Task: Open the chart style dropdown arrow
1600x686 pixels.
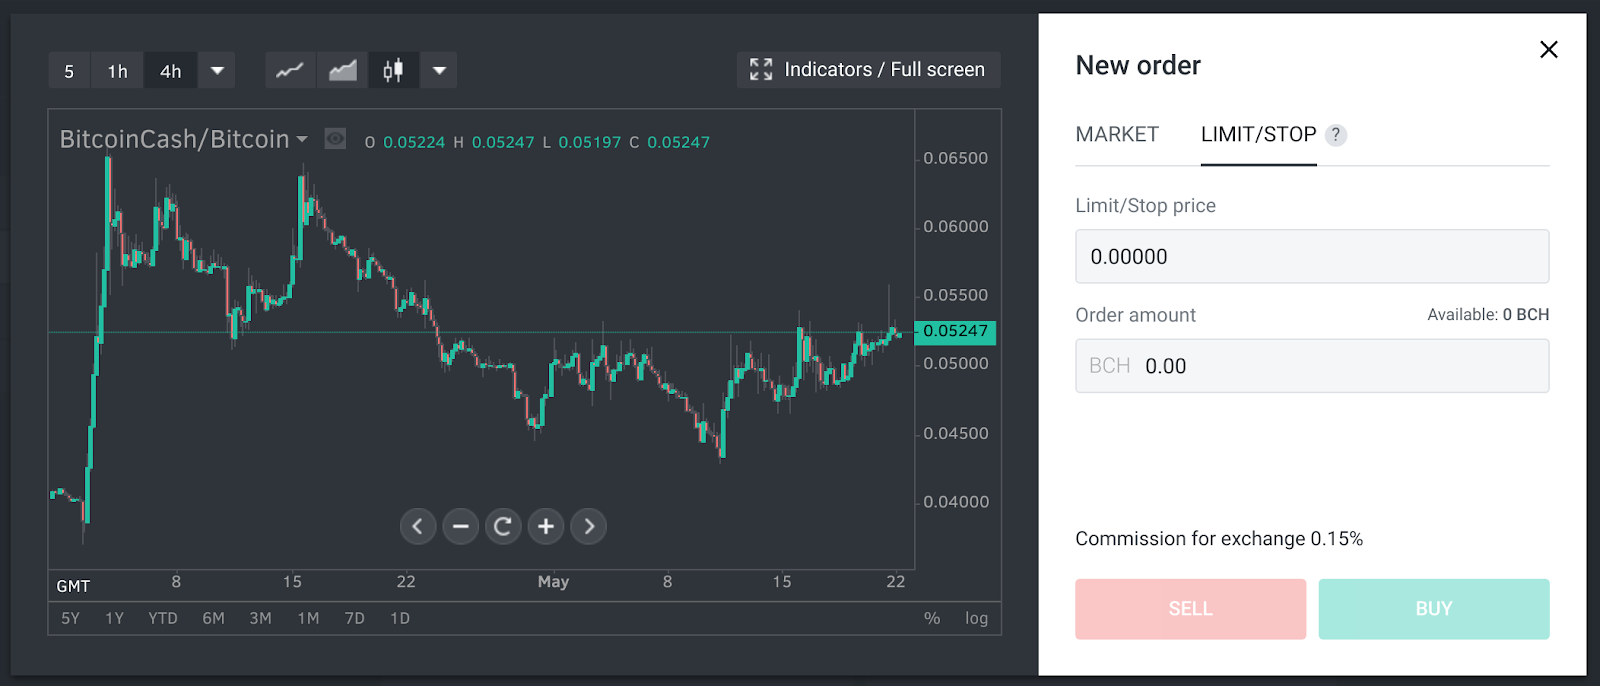Action: [439, 71]
